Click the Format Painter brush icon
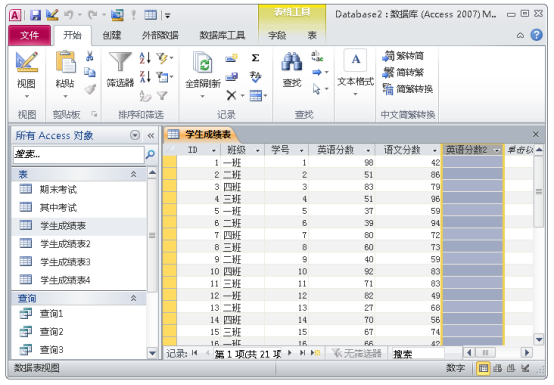 [90, 89]
